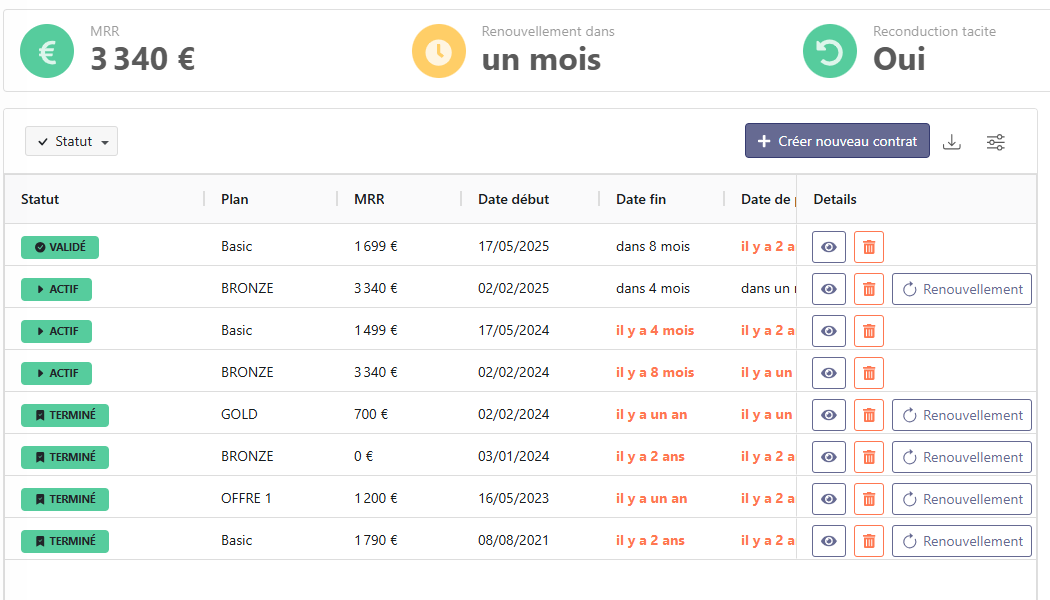Open the Statut filter dropdown

pos(72,142)
